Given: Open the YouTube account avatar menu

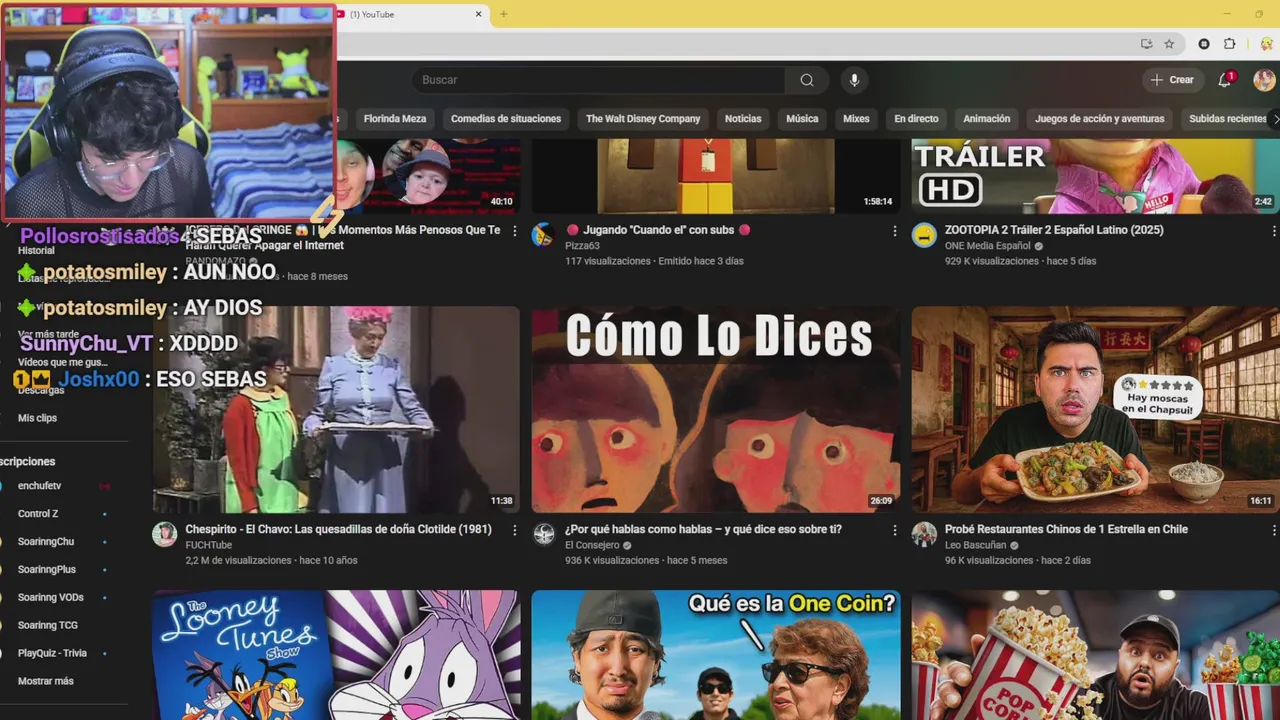Looking at the screenshot, I should (1264, 80).
